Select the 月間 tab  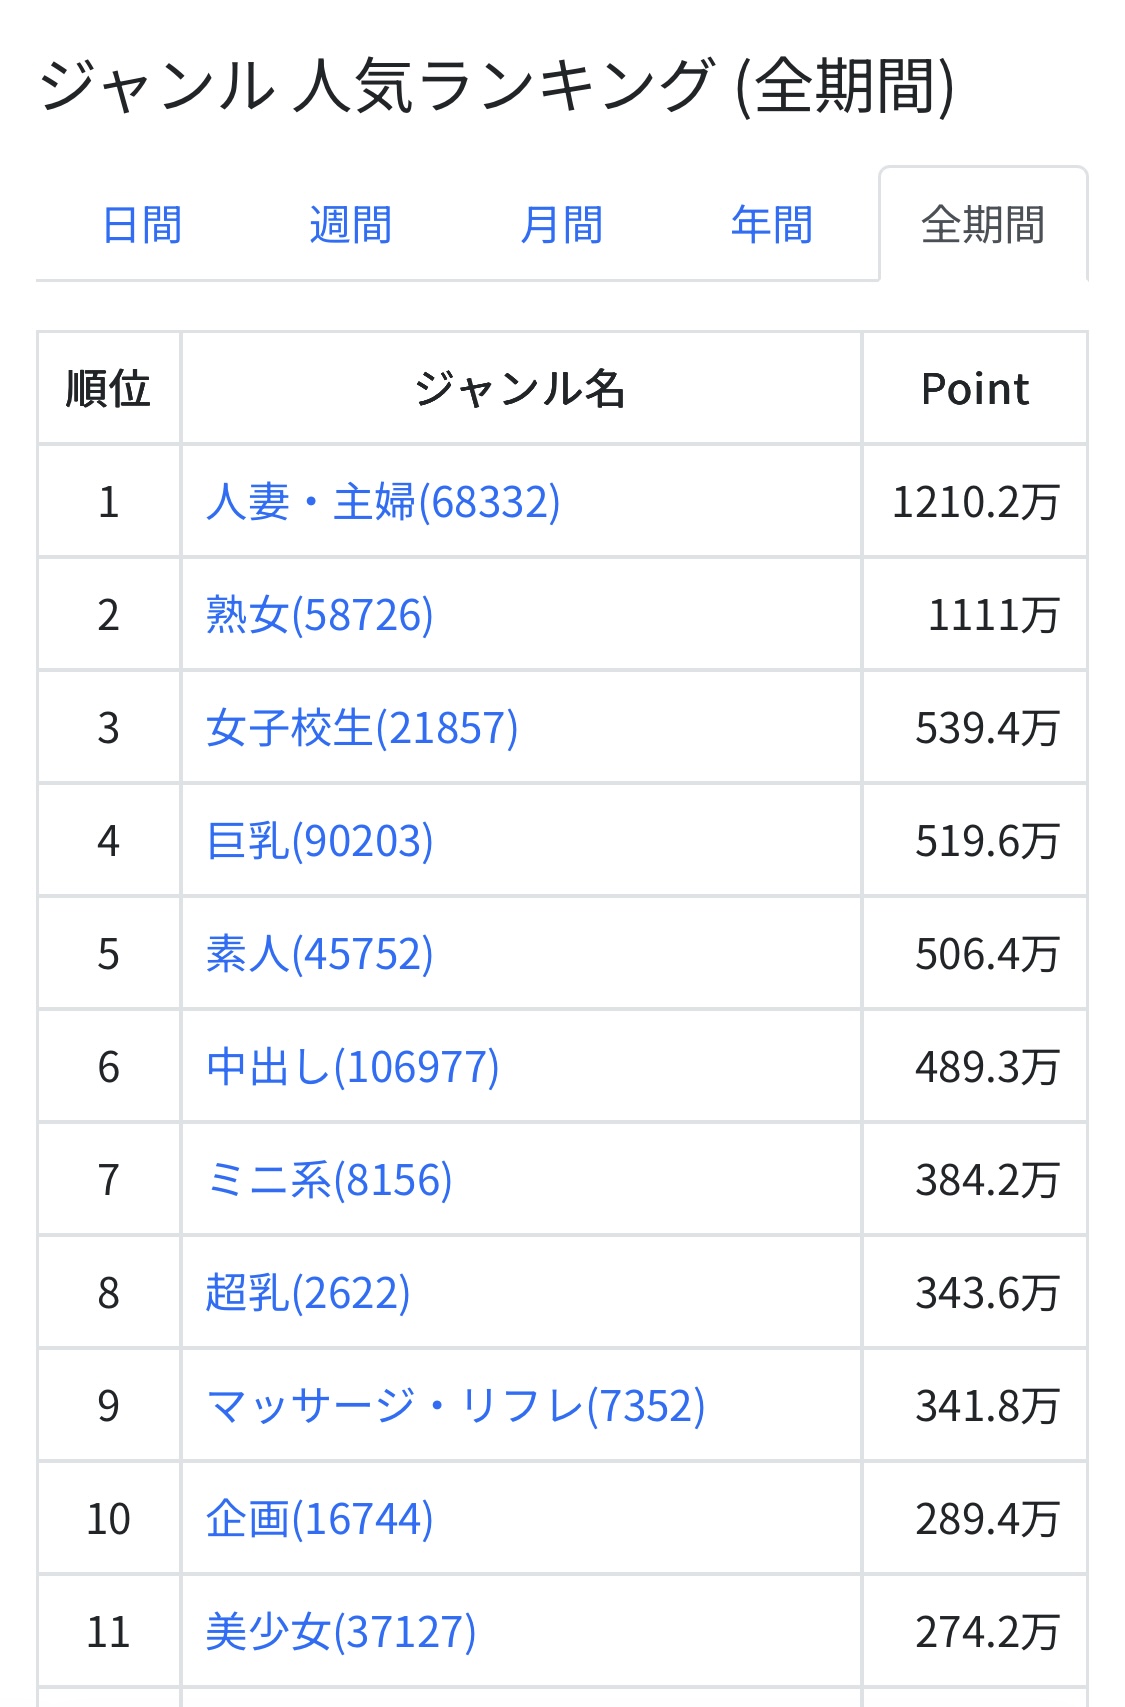pyautogui.click(x=562, y=225)
